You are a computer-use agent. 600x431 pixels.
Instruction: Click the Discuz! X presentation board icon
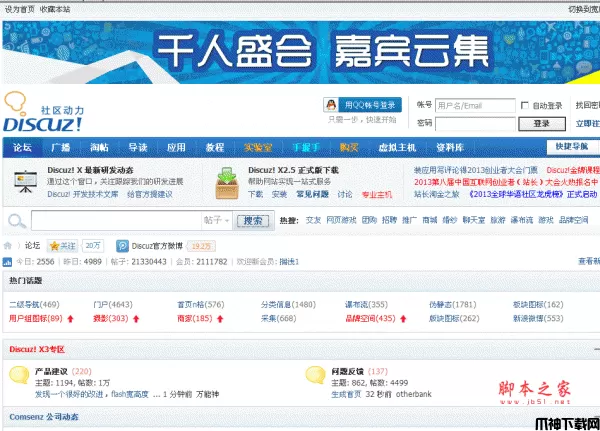25,182
